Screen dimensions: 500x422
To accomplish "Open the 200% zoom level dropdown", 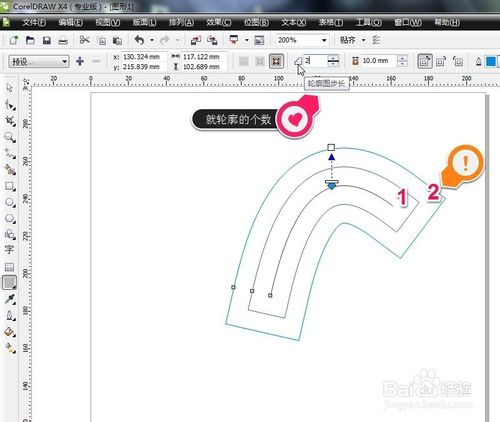I will [x=324, y=40].
